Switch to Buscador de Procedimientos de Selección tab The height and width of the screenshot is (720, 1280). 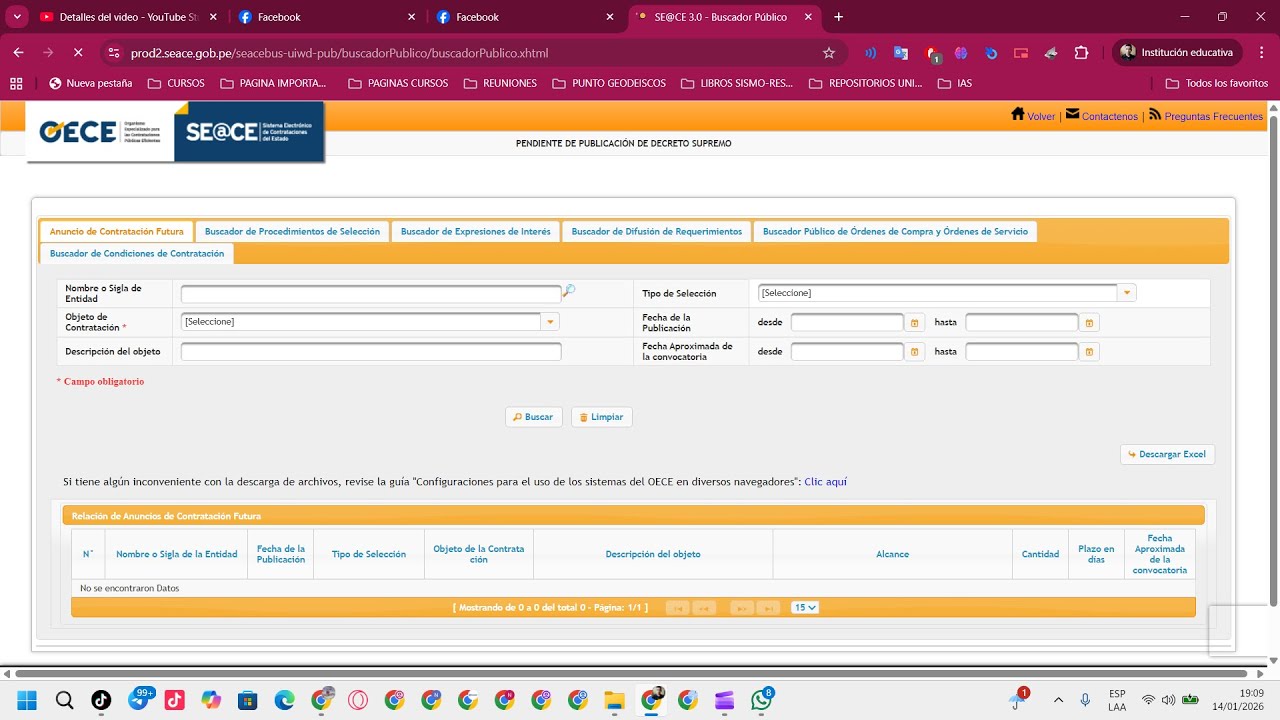pyautogui.click(x=292, y=231)
